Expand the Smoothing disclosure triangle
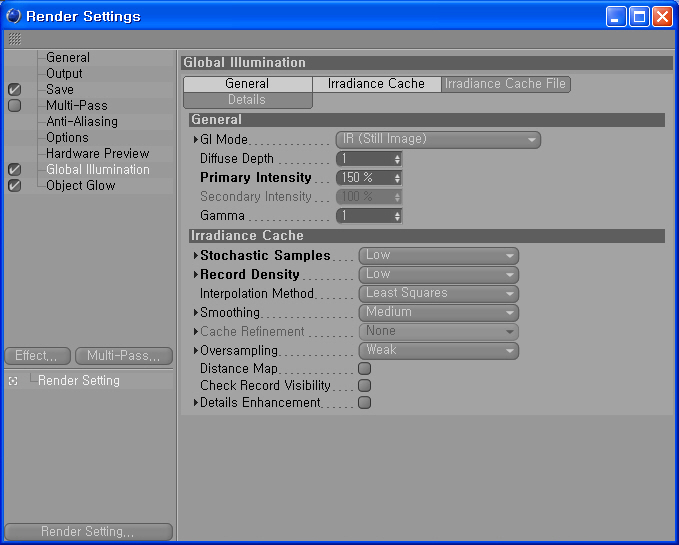679x545 pixels. 196,313
